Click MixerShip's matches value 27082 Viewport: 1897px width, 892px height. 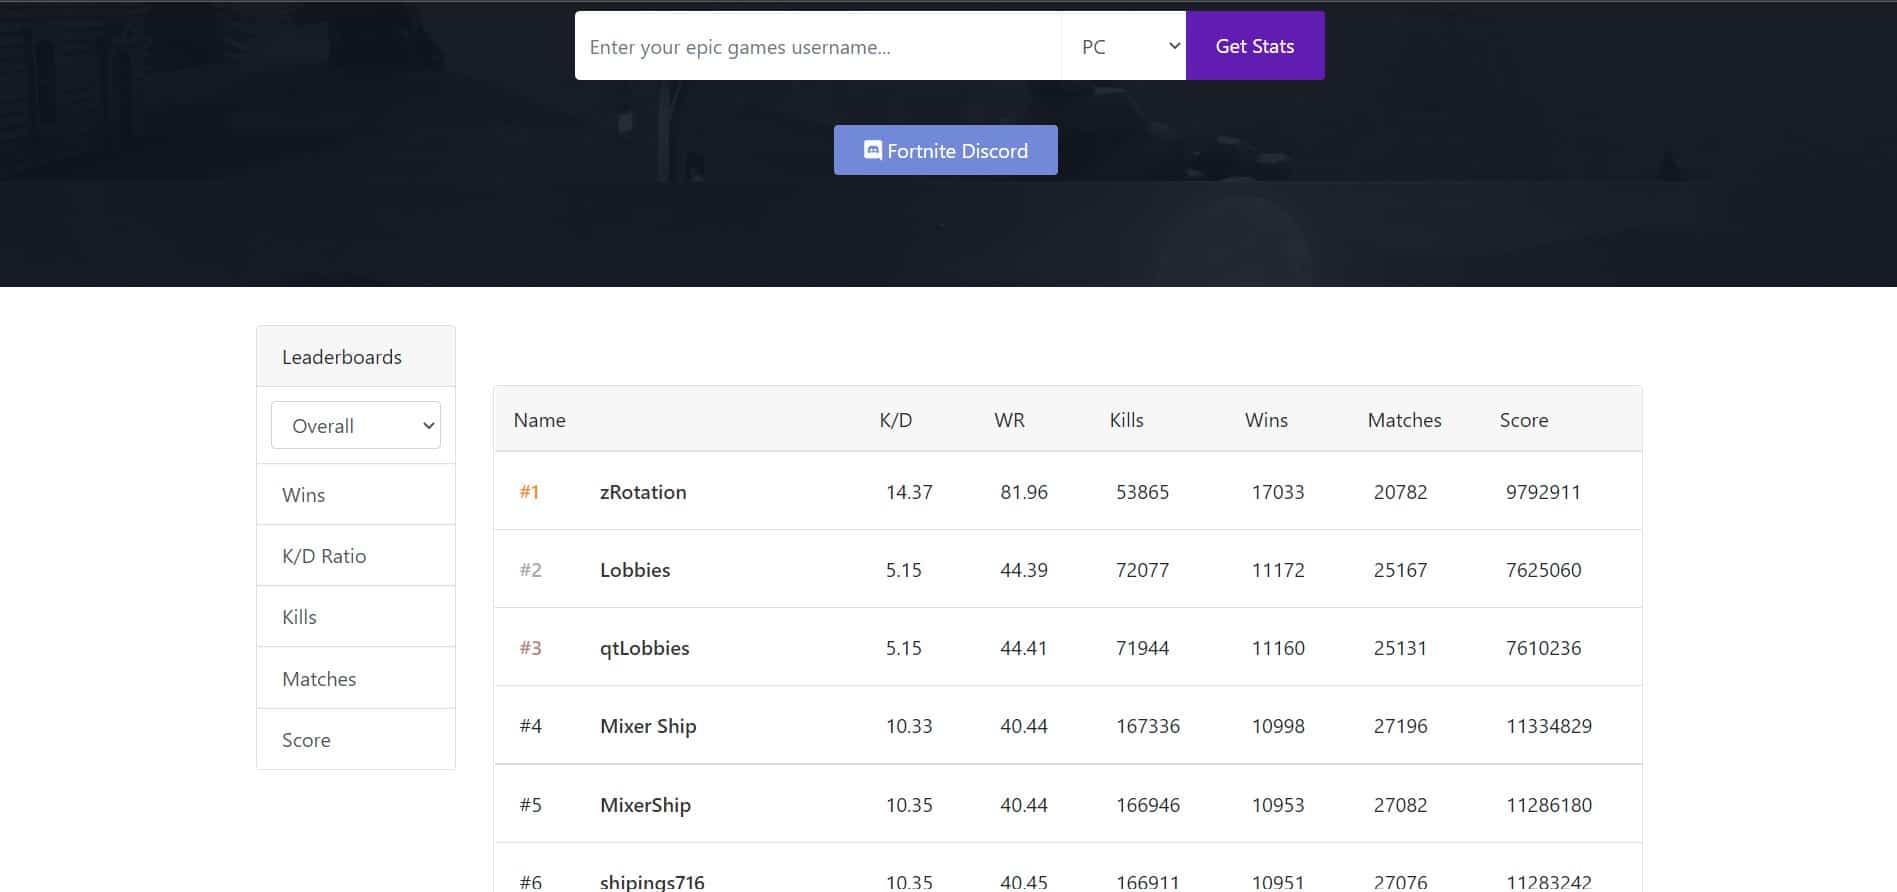(x=1400, y=805)
